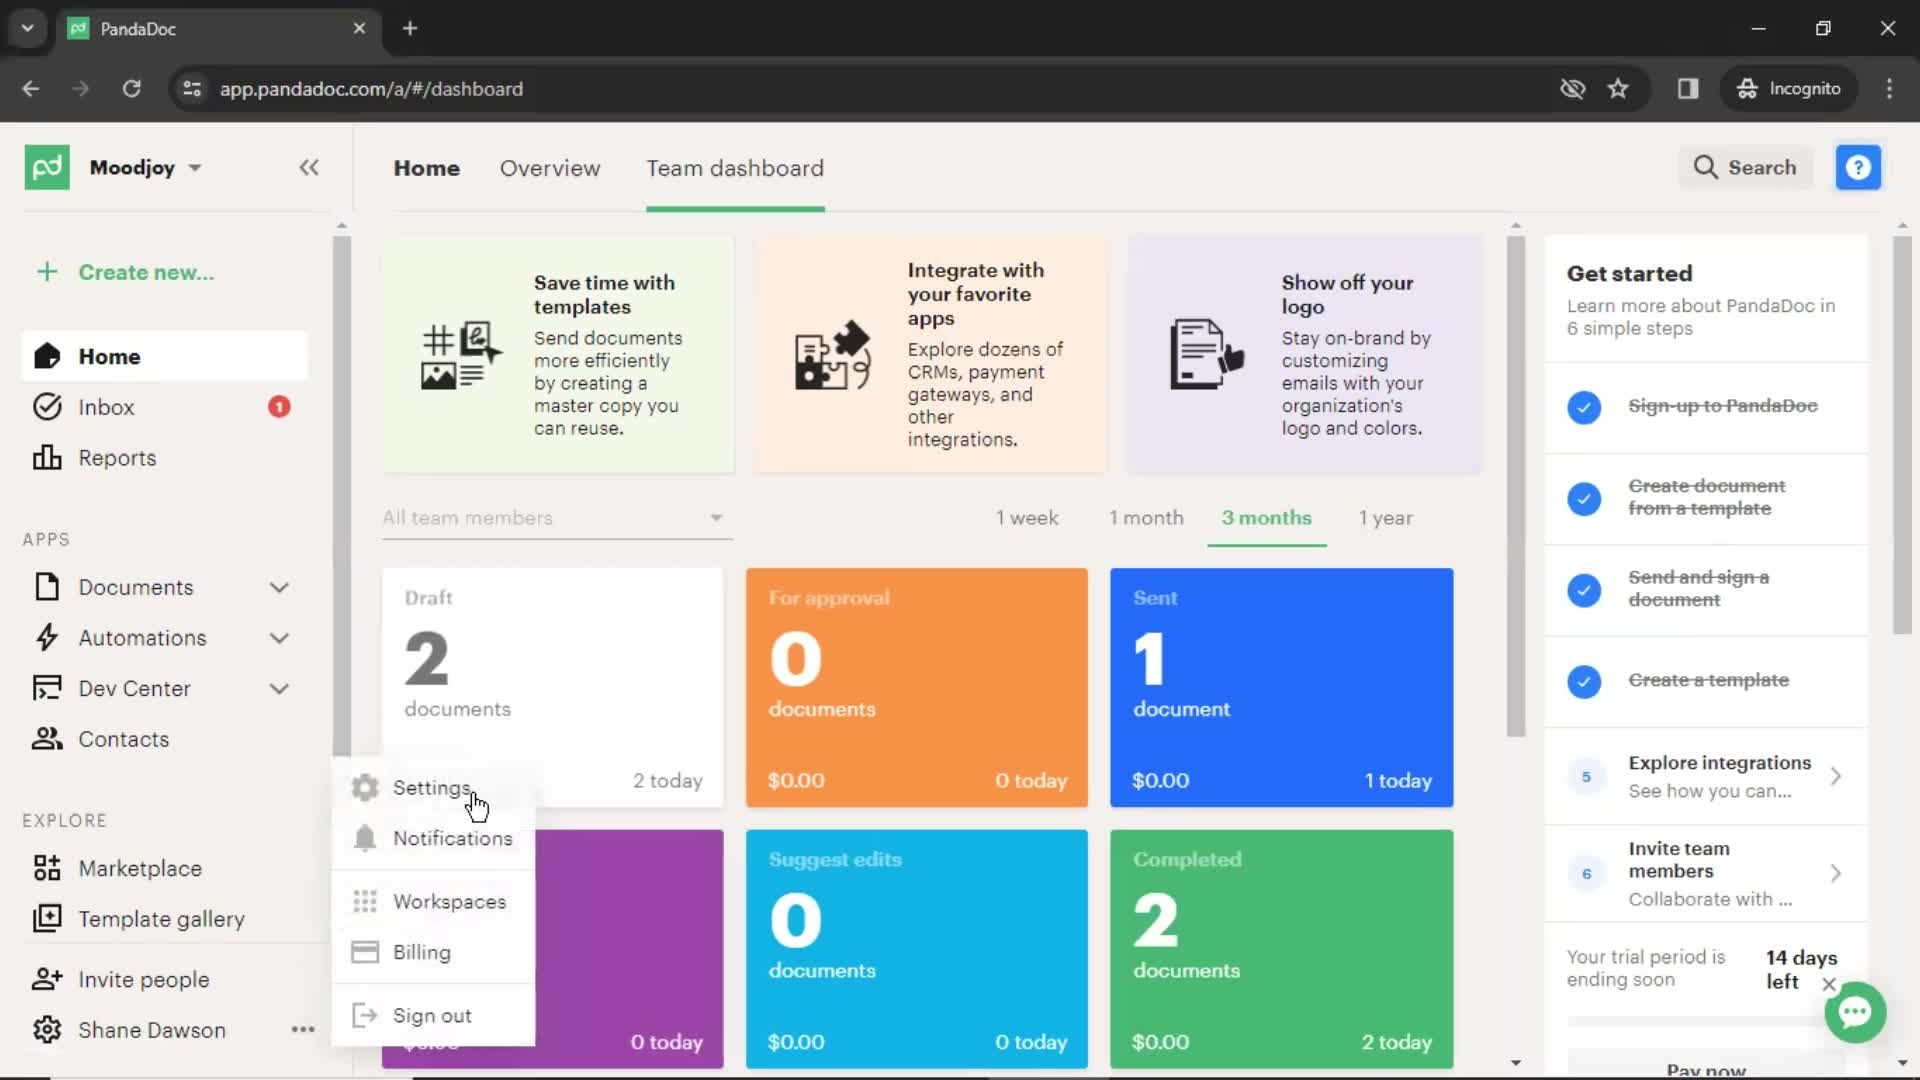
Task: Select the Team dashboard tab
Action: pos(733,167)
